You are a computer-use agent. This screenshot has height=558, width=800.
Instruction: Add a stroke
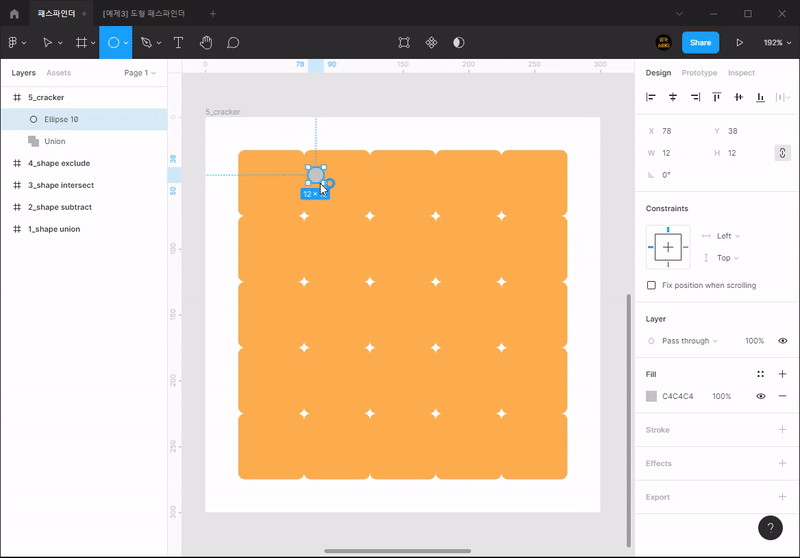[x=782, y=429]
